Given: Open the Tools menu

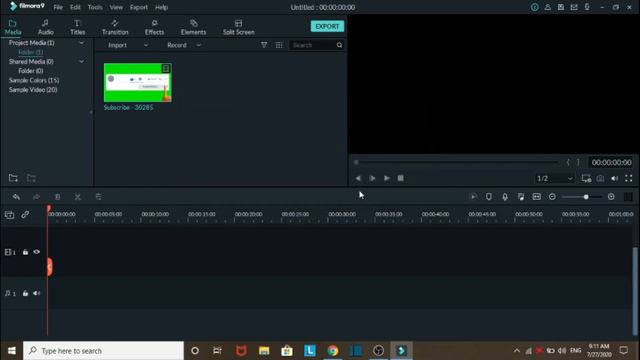Looking at the screenshot, I should [95, 7].
